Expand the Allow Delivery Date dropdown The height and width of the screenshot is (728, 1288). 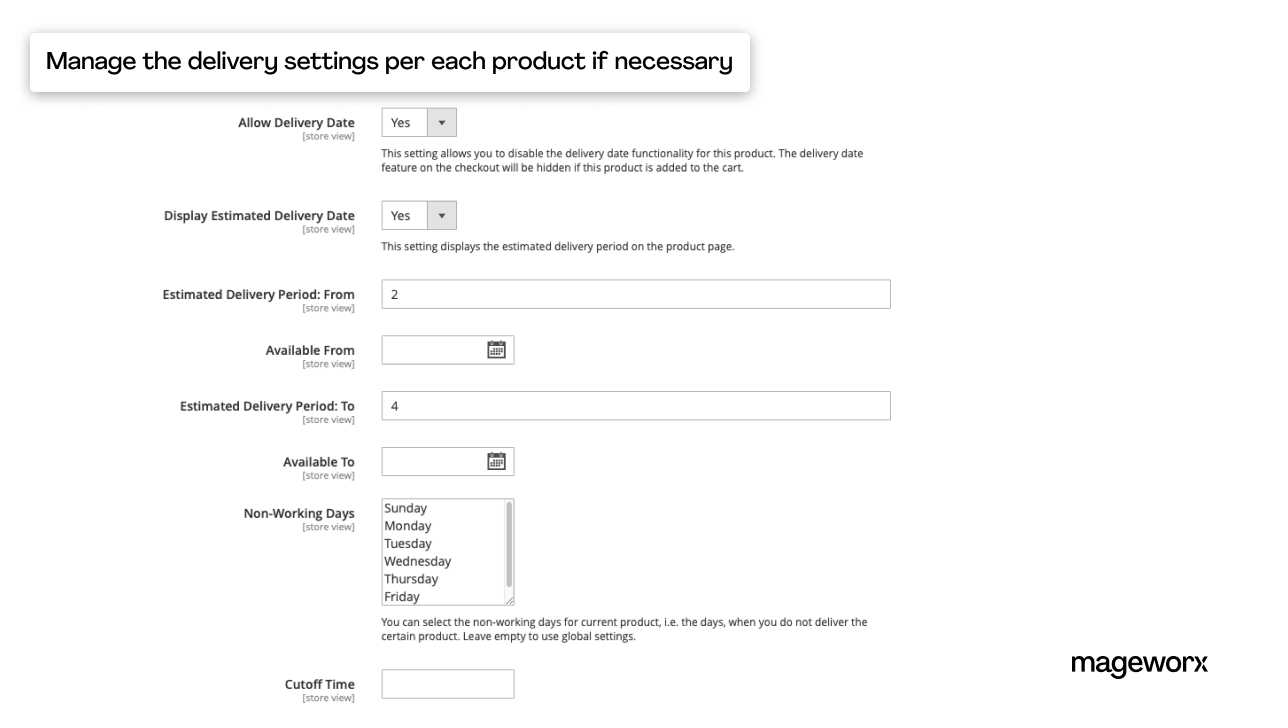pos(419,123)
